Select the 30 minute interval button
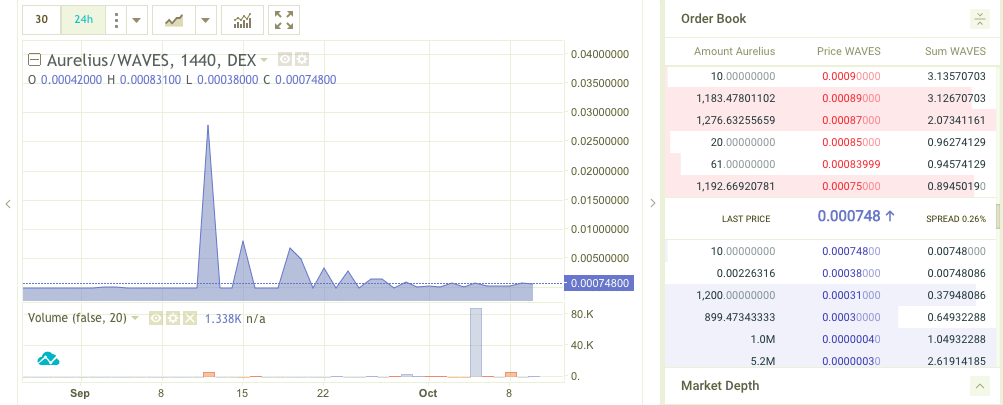This screenshot has height=405, width=1003. coord(41,19)
